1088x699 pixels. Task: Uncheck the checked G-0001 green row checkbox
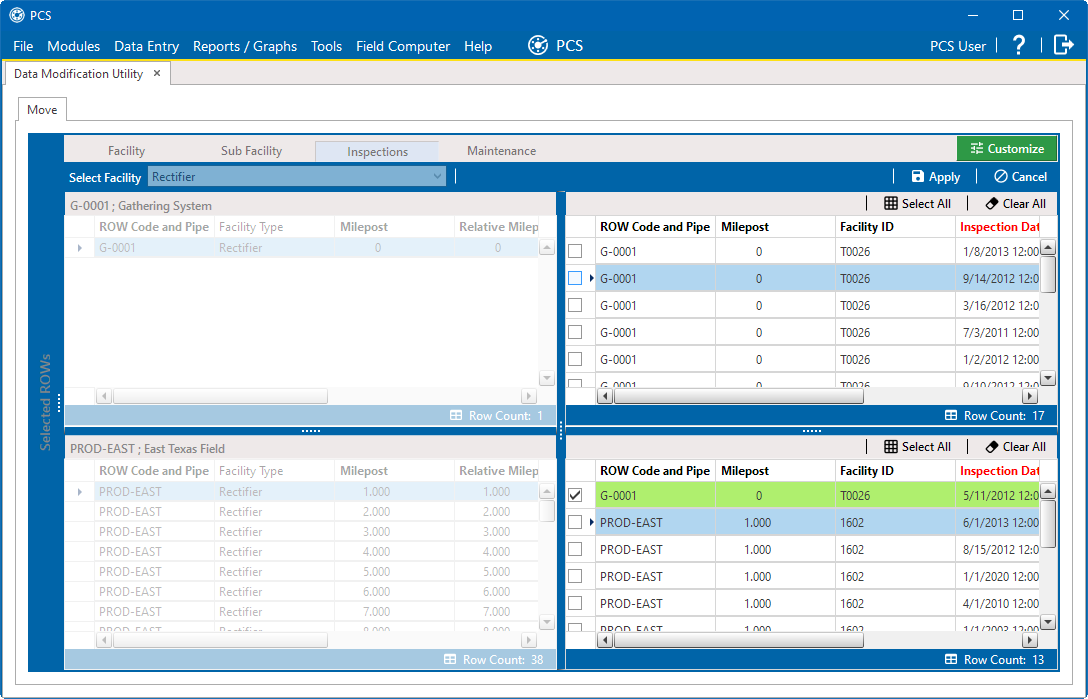(x=575, y=495)
